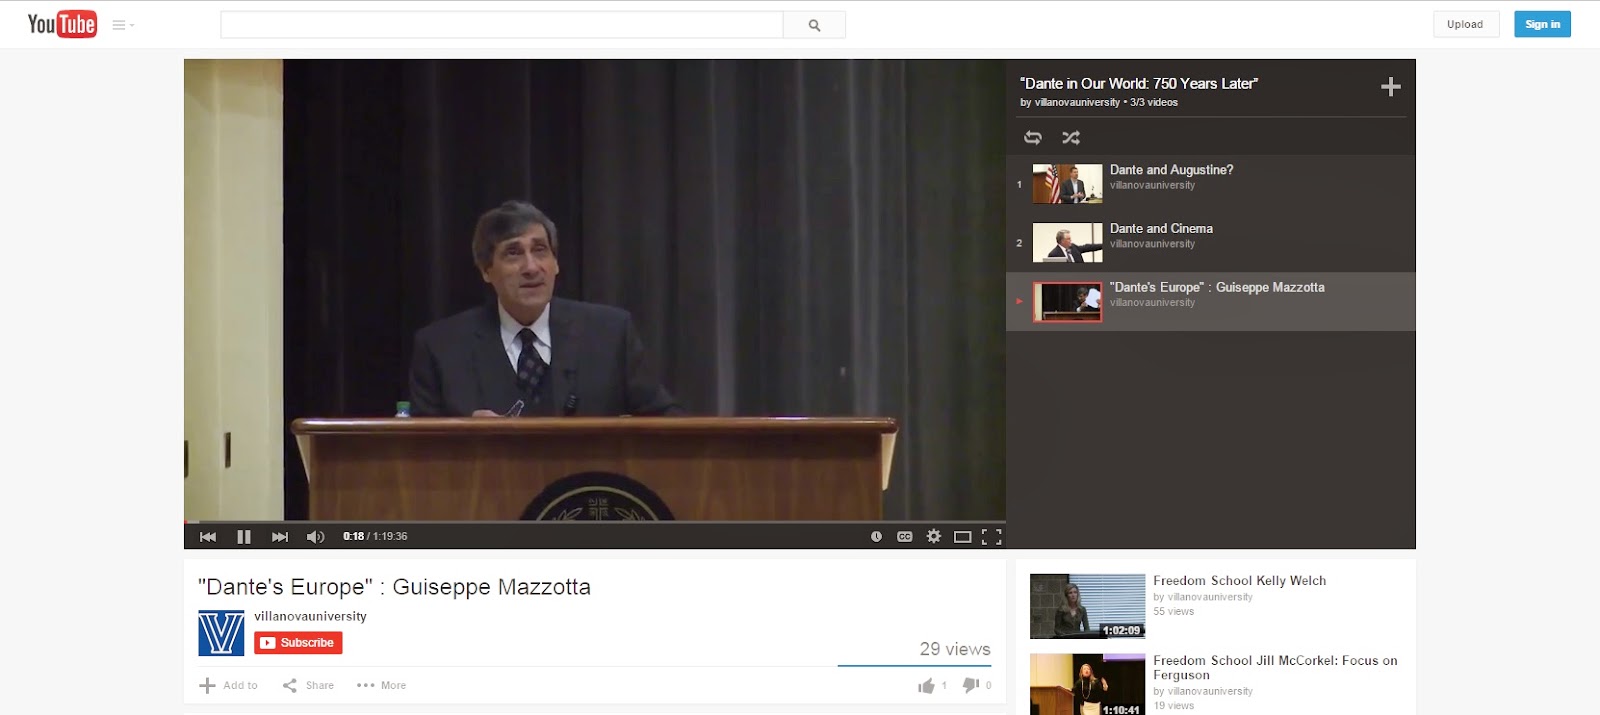The width and height of the screenshot is (1600, 715).
Task: Toggle playlist repeat
Action: (1033, 138)
